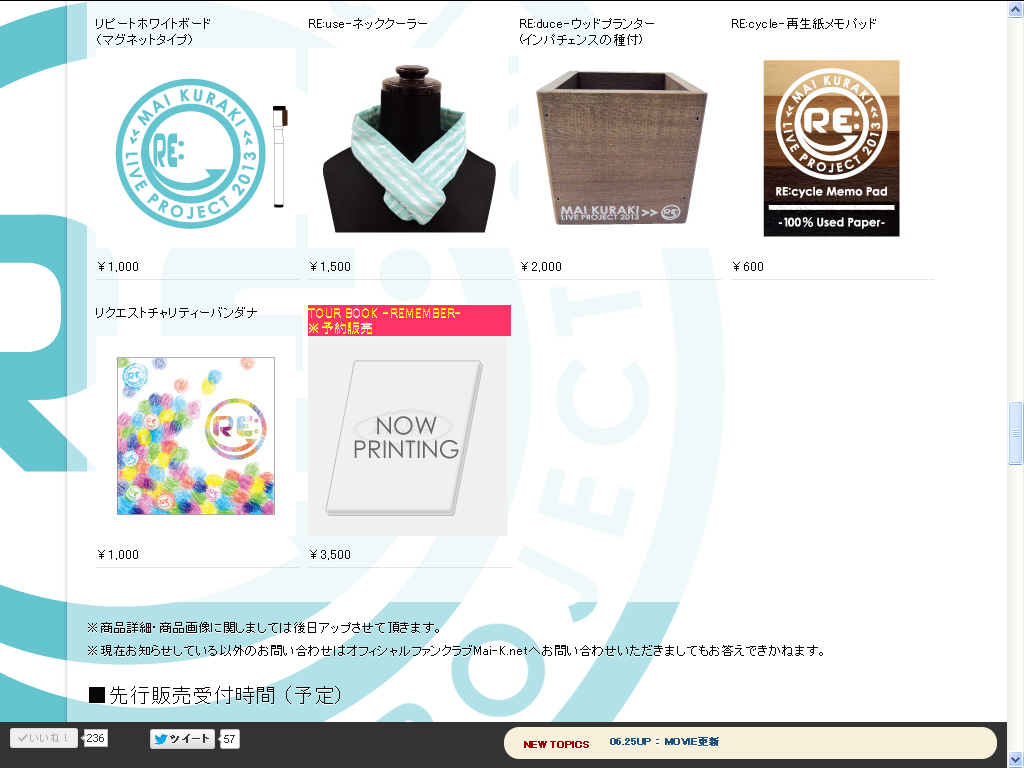
Task: Click the RE:cycle memo pad title text
Action: (803, 24)
